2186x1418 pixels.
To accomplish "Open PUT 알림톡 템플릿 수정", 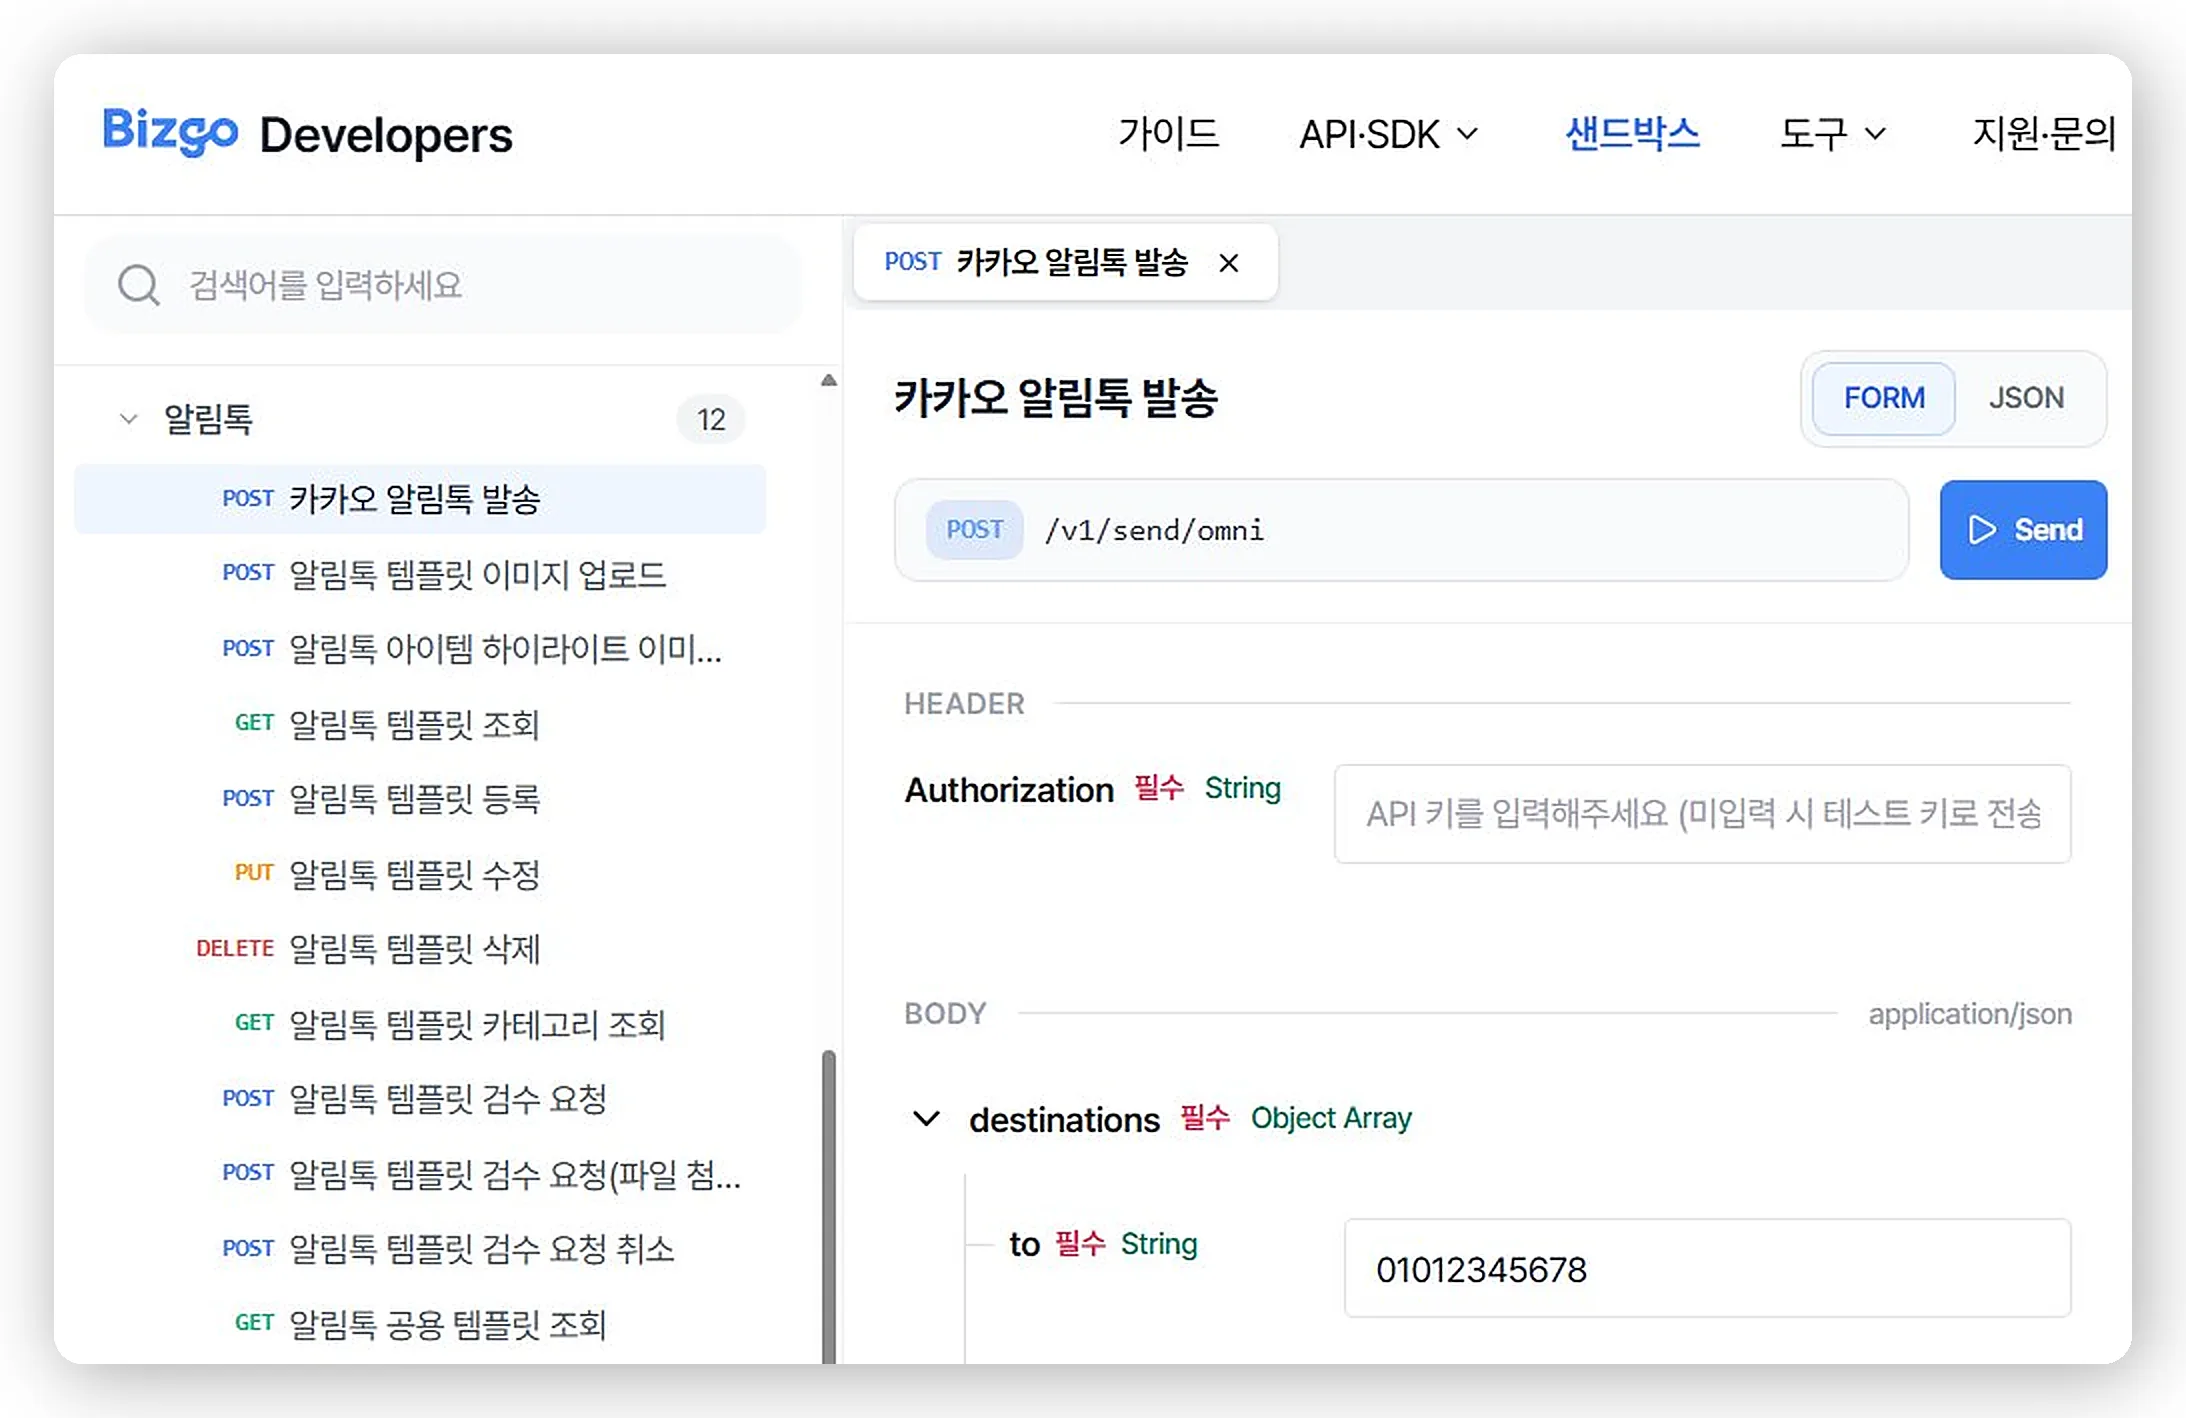I will [420, 874].
